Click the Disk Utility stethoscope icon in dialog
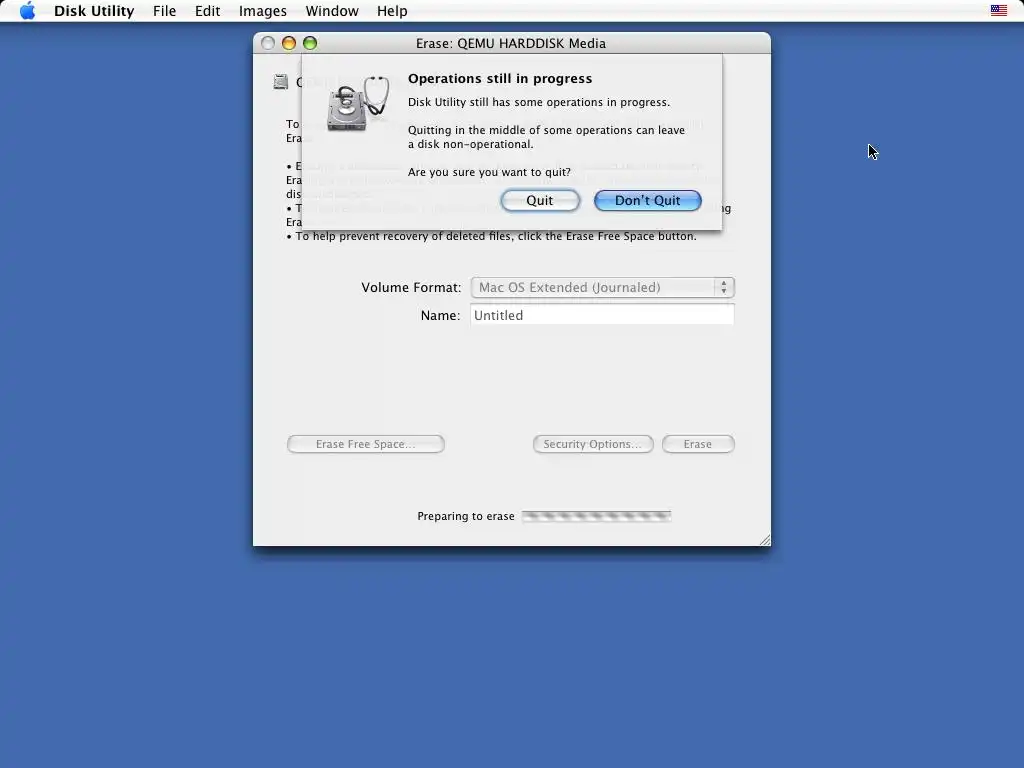The image size is (1024, 768). pos(359,103)
